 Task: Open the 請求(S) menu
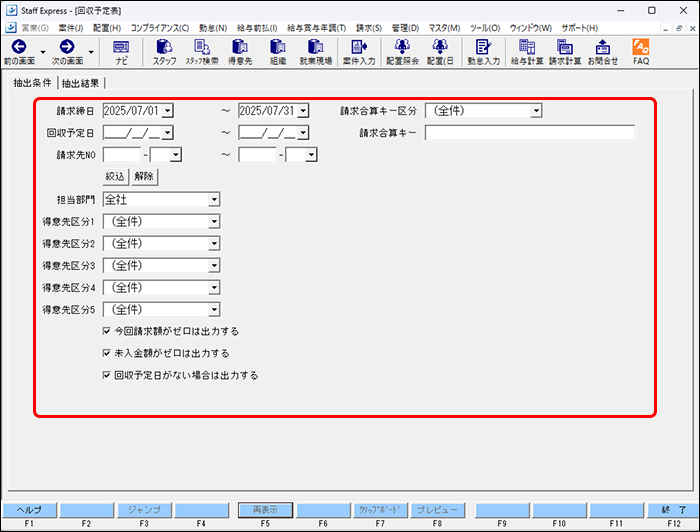369,28
